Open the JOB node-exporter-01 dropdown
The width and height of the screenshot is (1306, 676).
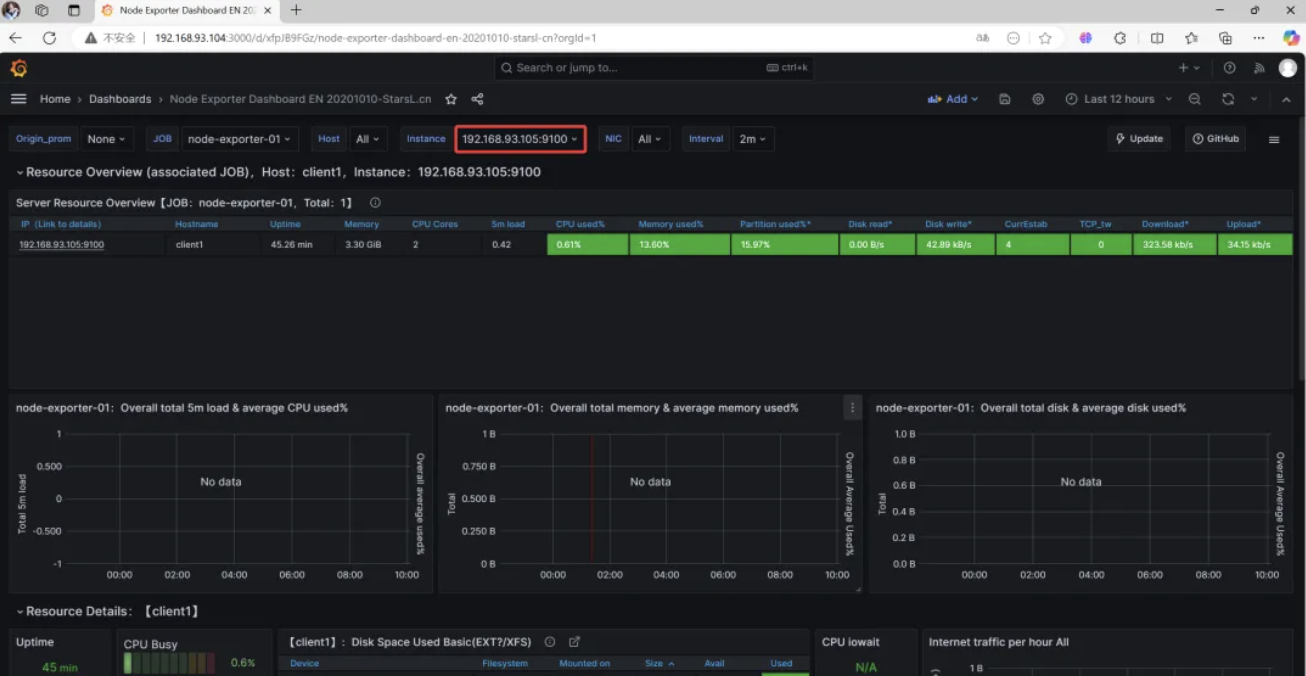[x=239, y=139]
